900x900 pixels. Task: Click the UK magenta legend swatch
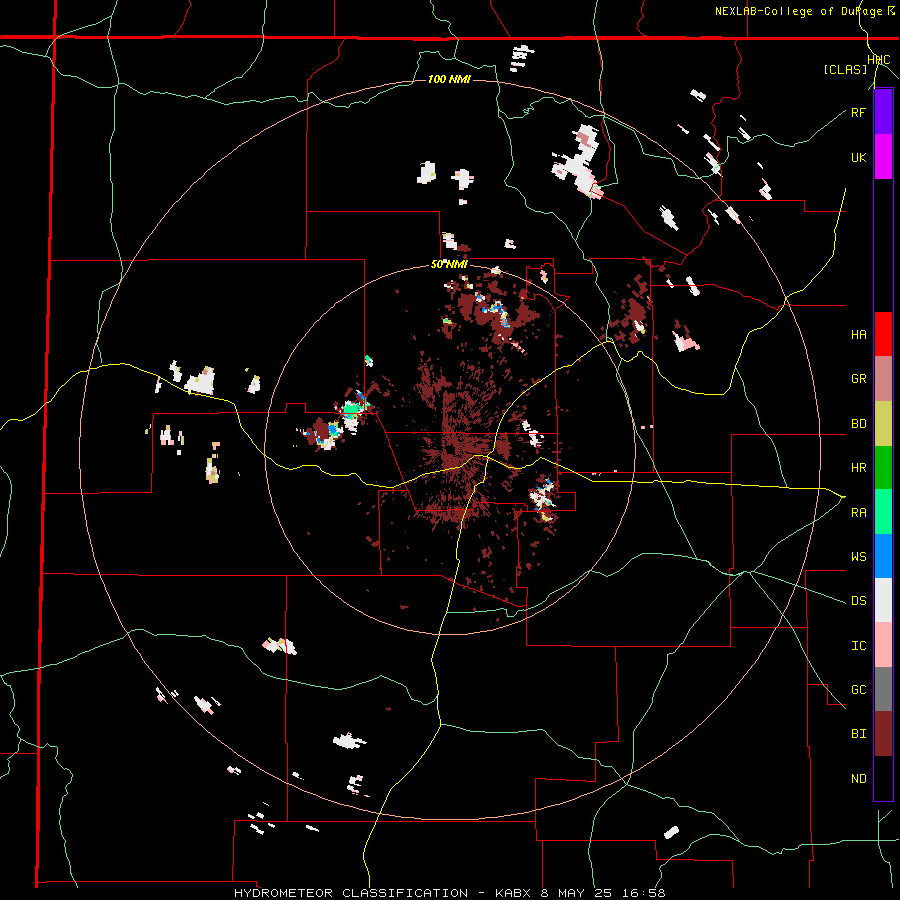pyautogui.click(x=883, y=157)
